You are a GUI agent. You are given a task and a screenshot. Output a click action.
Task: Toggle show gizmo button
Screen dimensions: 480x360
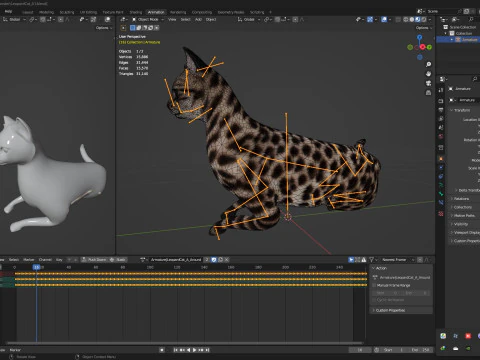click(370, 20)
